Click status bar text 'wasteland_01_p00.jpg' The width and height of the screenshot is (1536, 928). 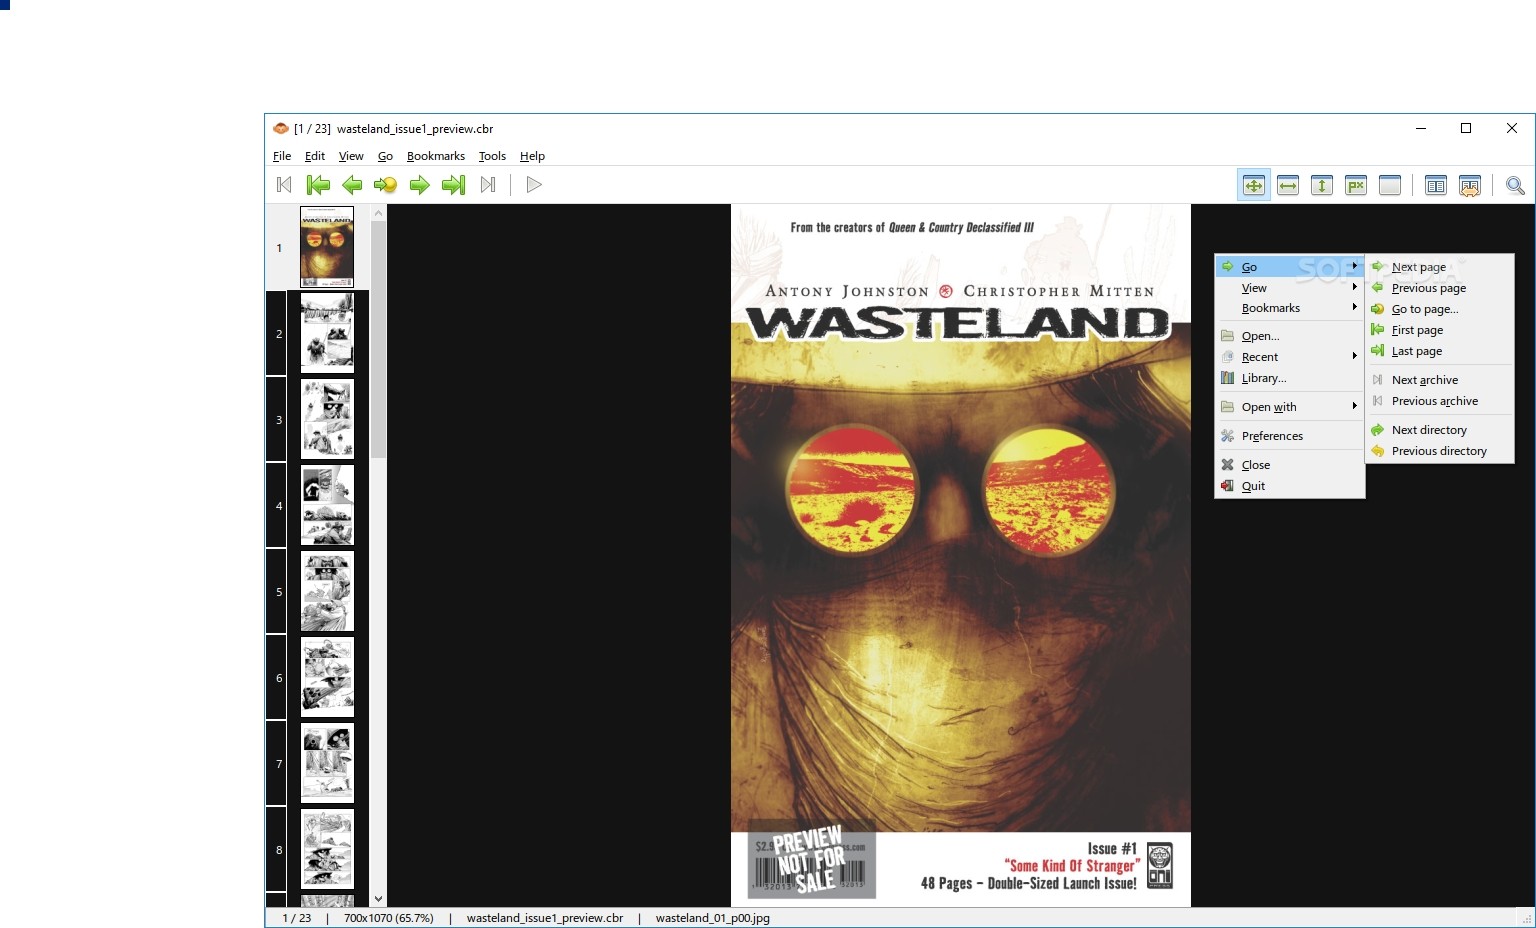[x=713, y=918]
